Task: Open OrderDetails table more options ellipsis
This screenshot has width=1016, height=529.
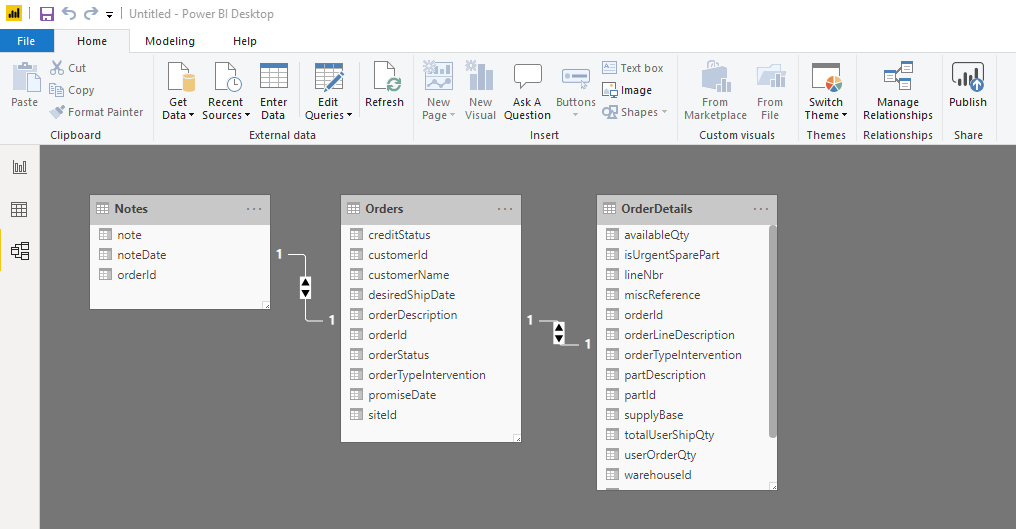Action: [x=761, y=209]
